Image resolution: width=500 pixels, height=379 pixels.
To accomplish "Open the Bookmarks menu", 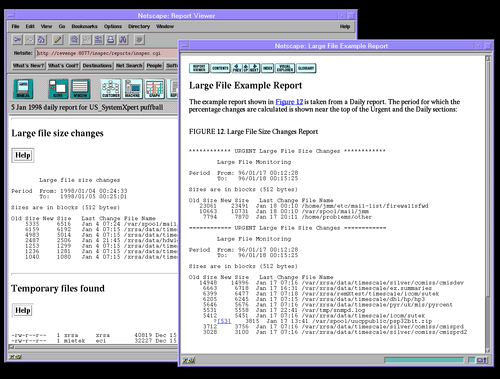I will (84, 26).
